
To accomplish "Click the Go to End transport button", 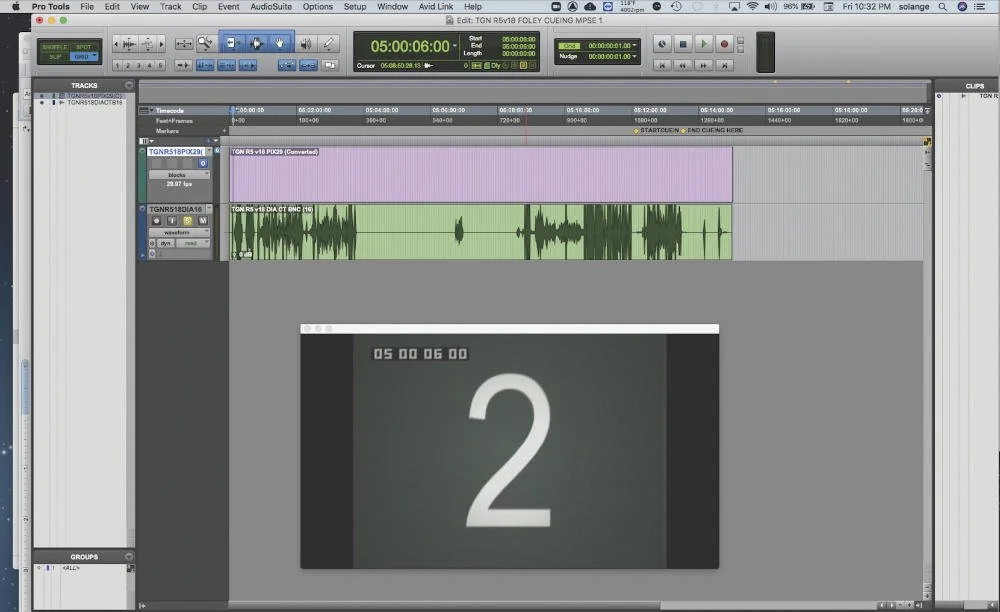I will tap(724, 66).
